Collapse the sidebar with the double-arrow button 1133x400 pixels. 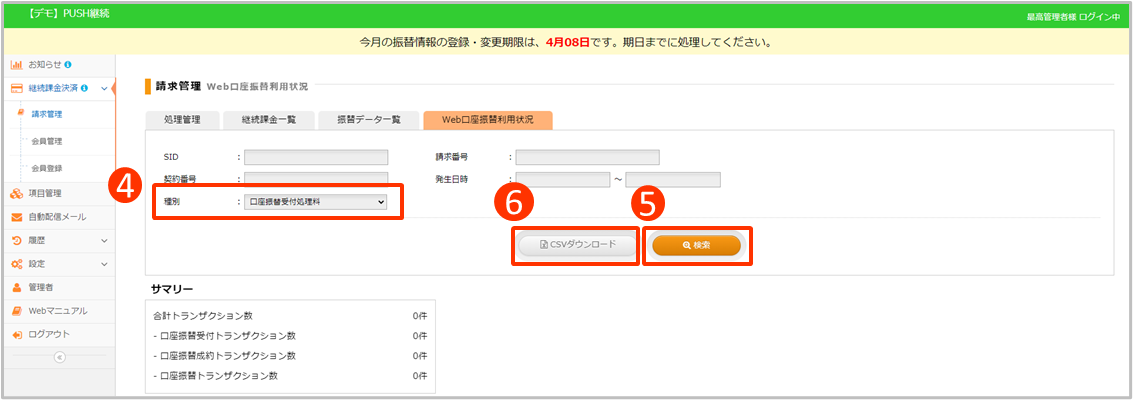click(x=59, y=357)
